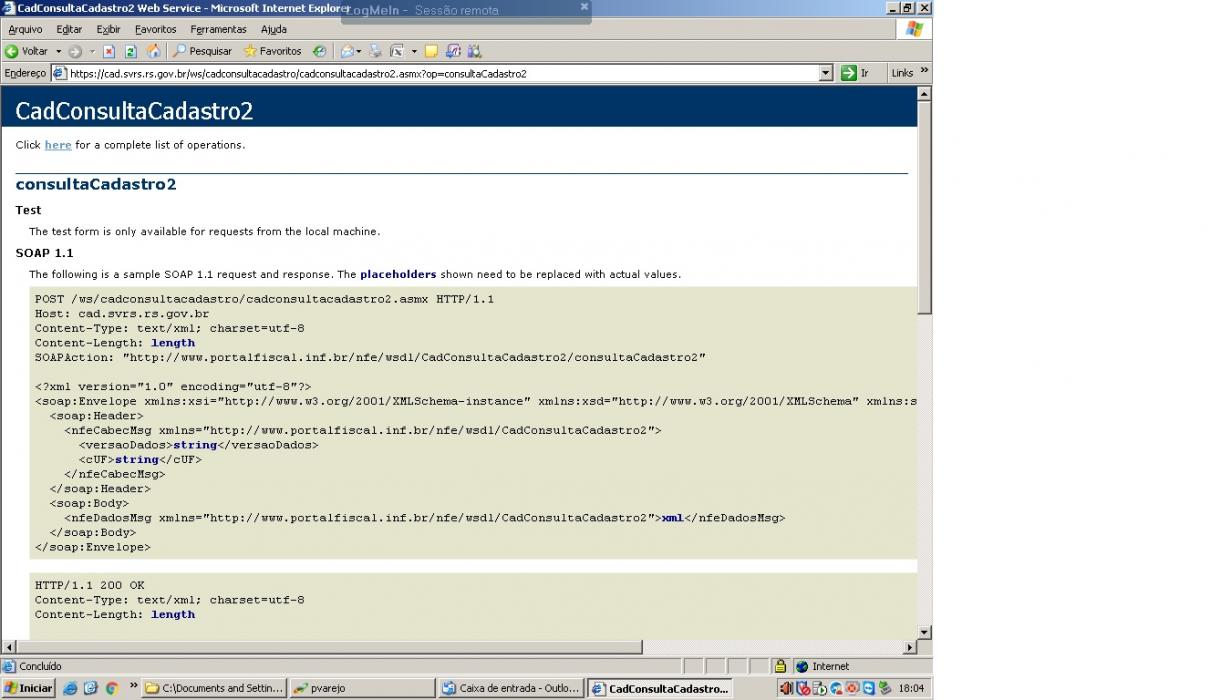Screen dimensions: 1221x700
Task: Click the 'Concluído' status bar text
Action: (40, 666)
